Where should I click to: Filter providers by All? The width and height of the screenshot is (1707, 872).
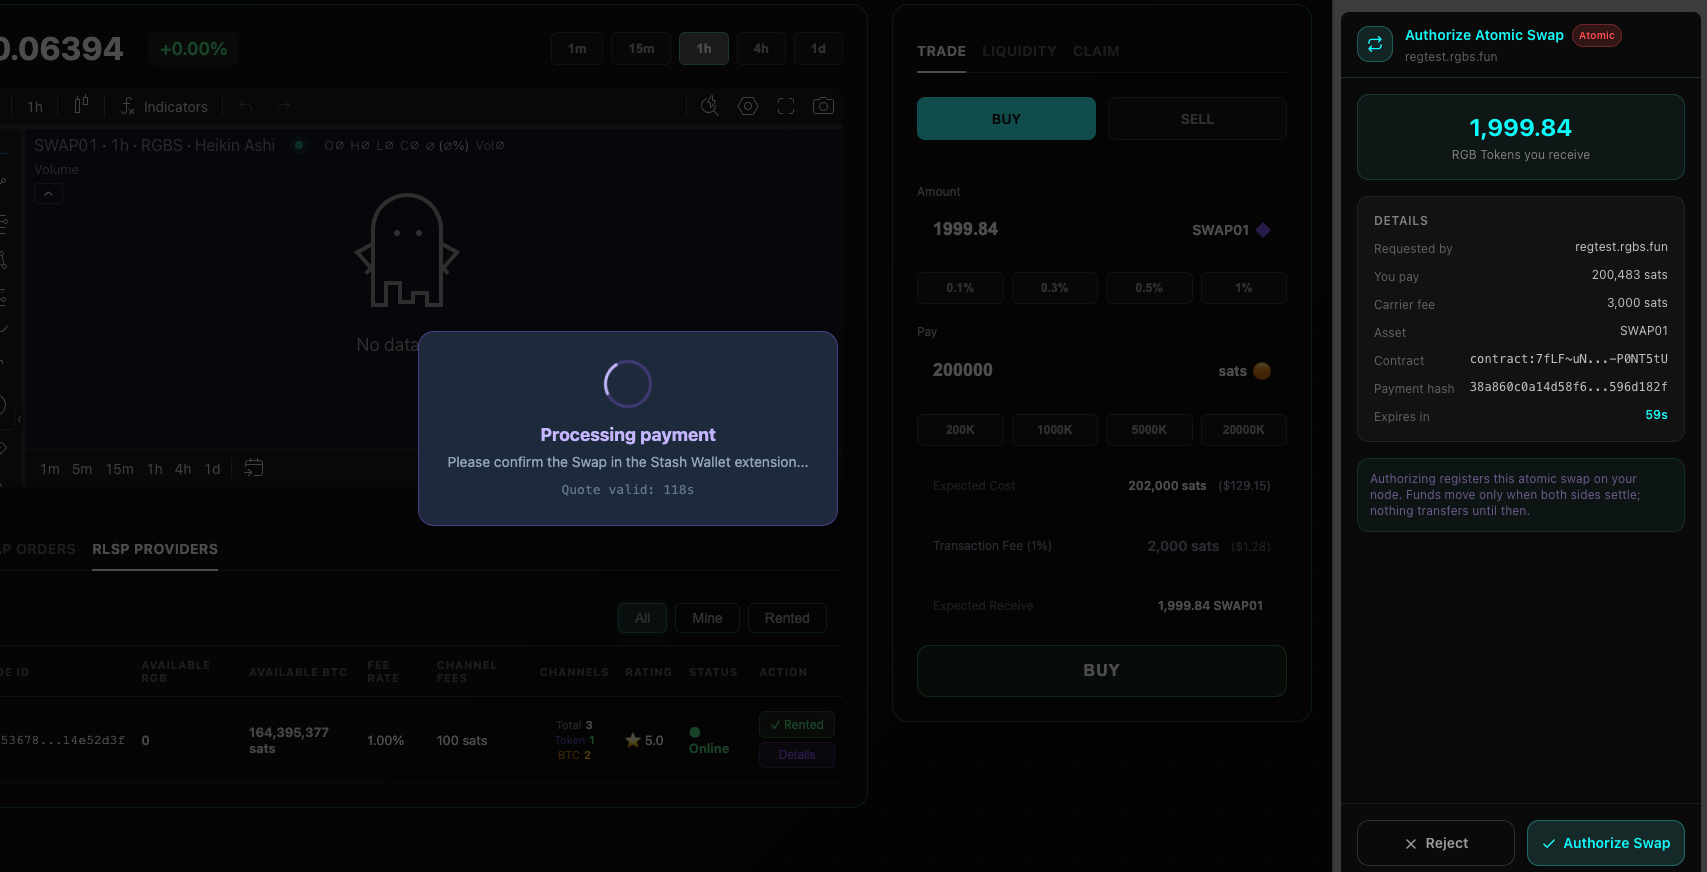(642, 618)
